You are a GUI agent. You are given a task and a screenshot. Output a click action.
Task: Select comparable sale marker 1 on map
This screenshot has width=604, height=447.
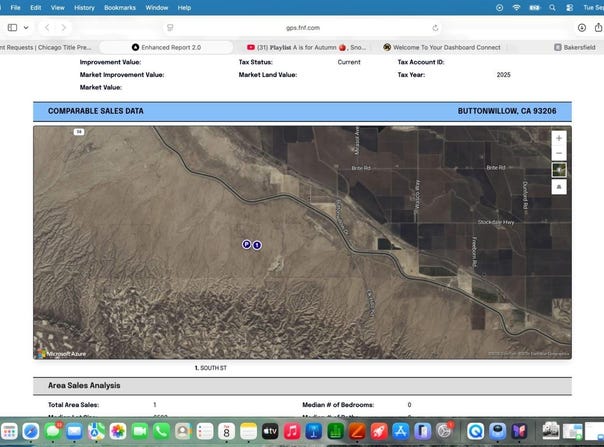point(257,245)
